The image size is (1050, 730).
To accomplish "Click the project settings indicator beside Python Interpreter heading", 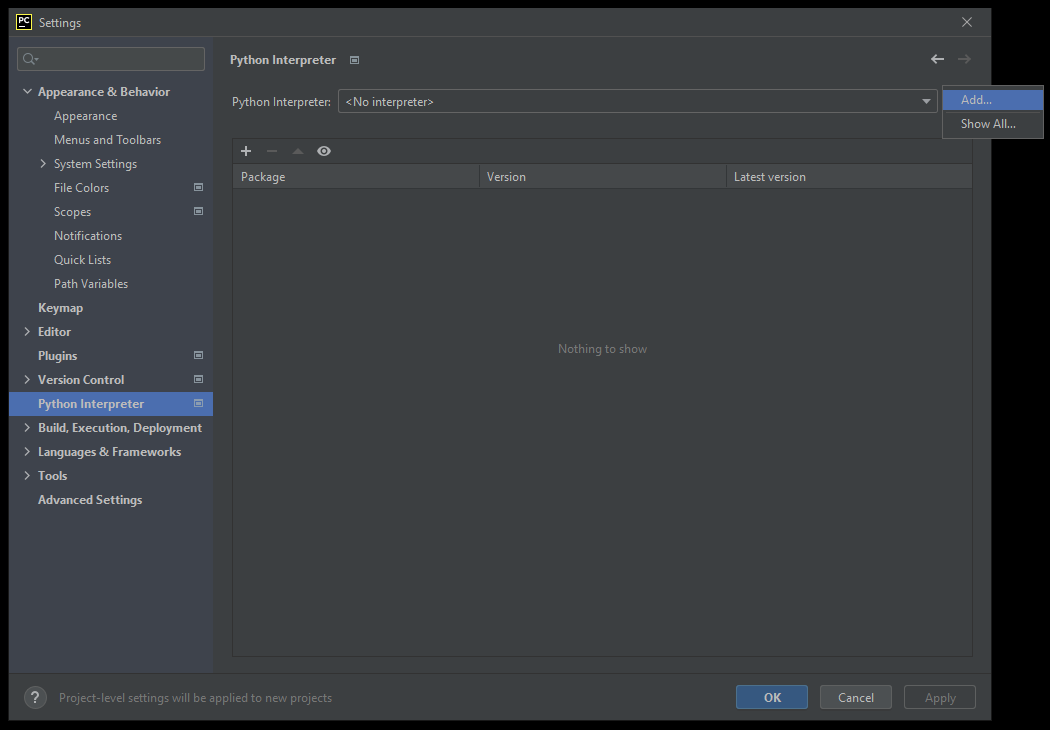I will [x=354, y=60].
